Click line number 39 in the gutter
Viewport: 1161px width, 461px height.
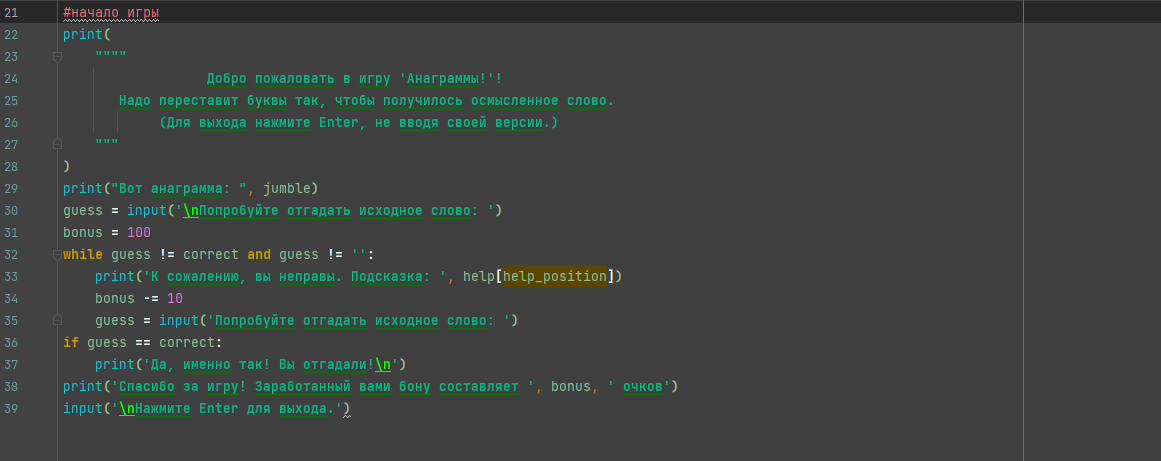point(11,408)
